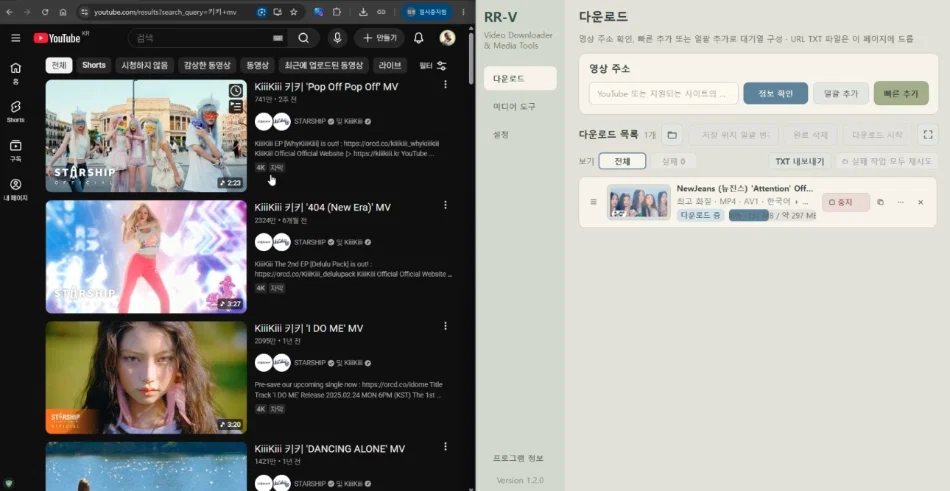The width and height of the screenshot is (950, 491).
Task: Open more options for '404 (New Era)' MV
Action: pos(445,205)
